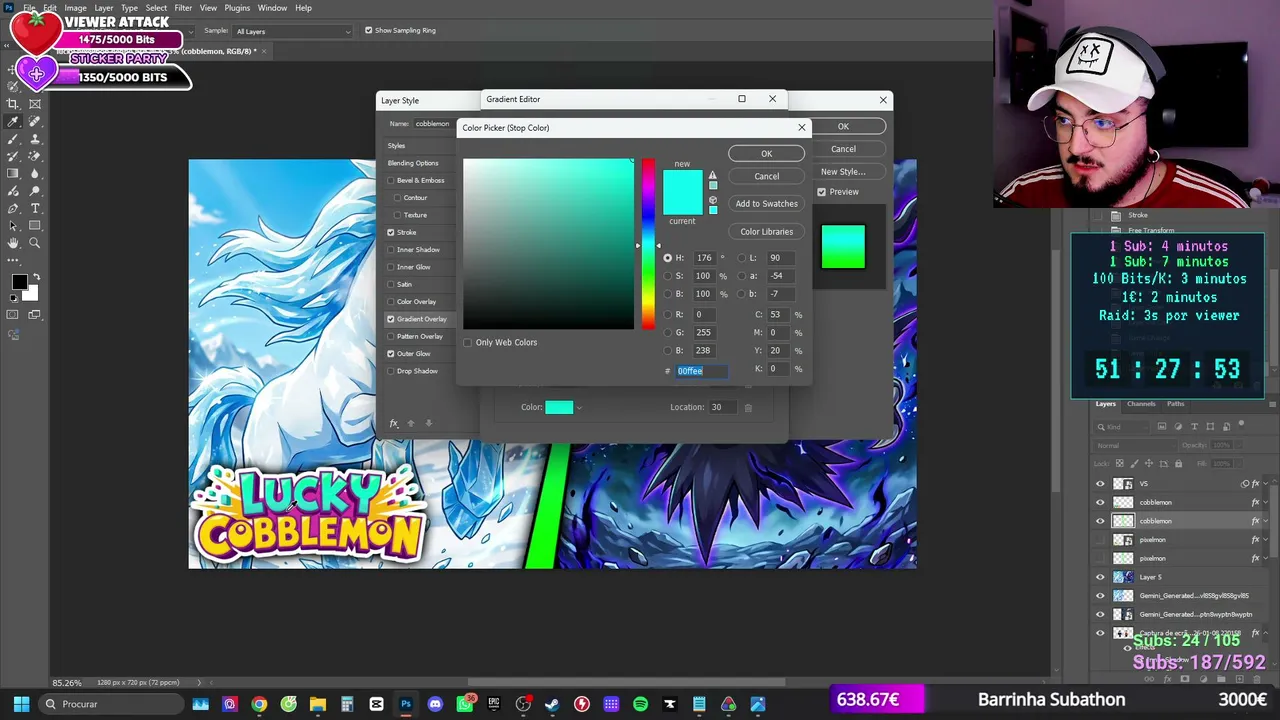Click the hue slider strip
Image resolution: width=1280 pixels, height=720 pixels.
[x=648, y=243]
